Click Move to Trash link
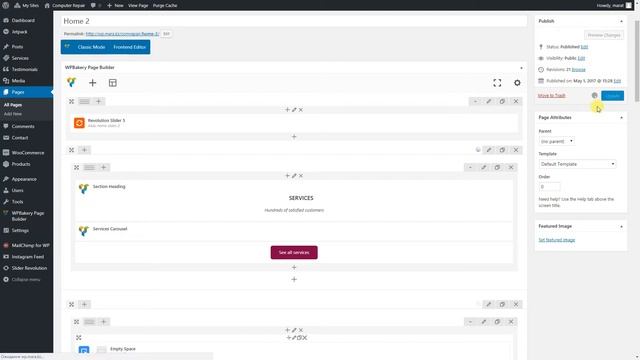This screenshot has height=360, width=640. pyautogui.click(x=551, y=96)
